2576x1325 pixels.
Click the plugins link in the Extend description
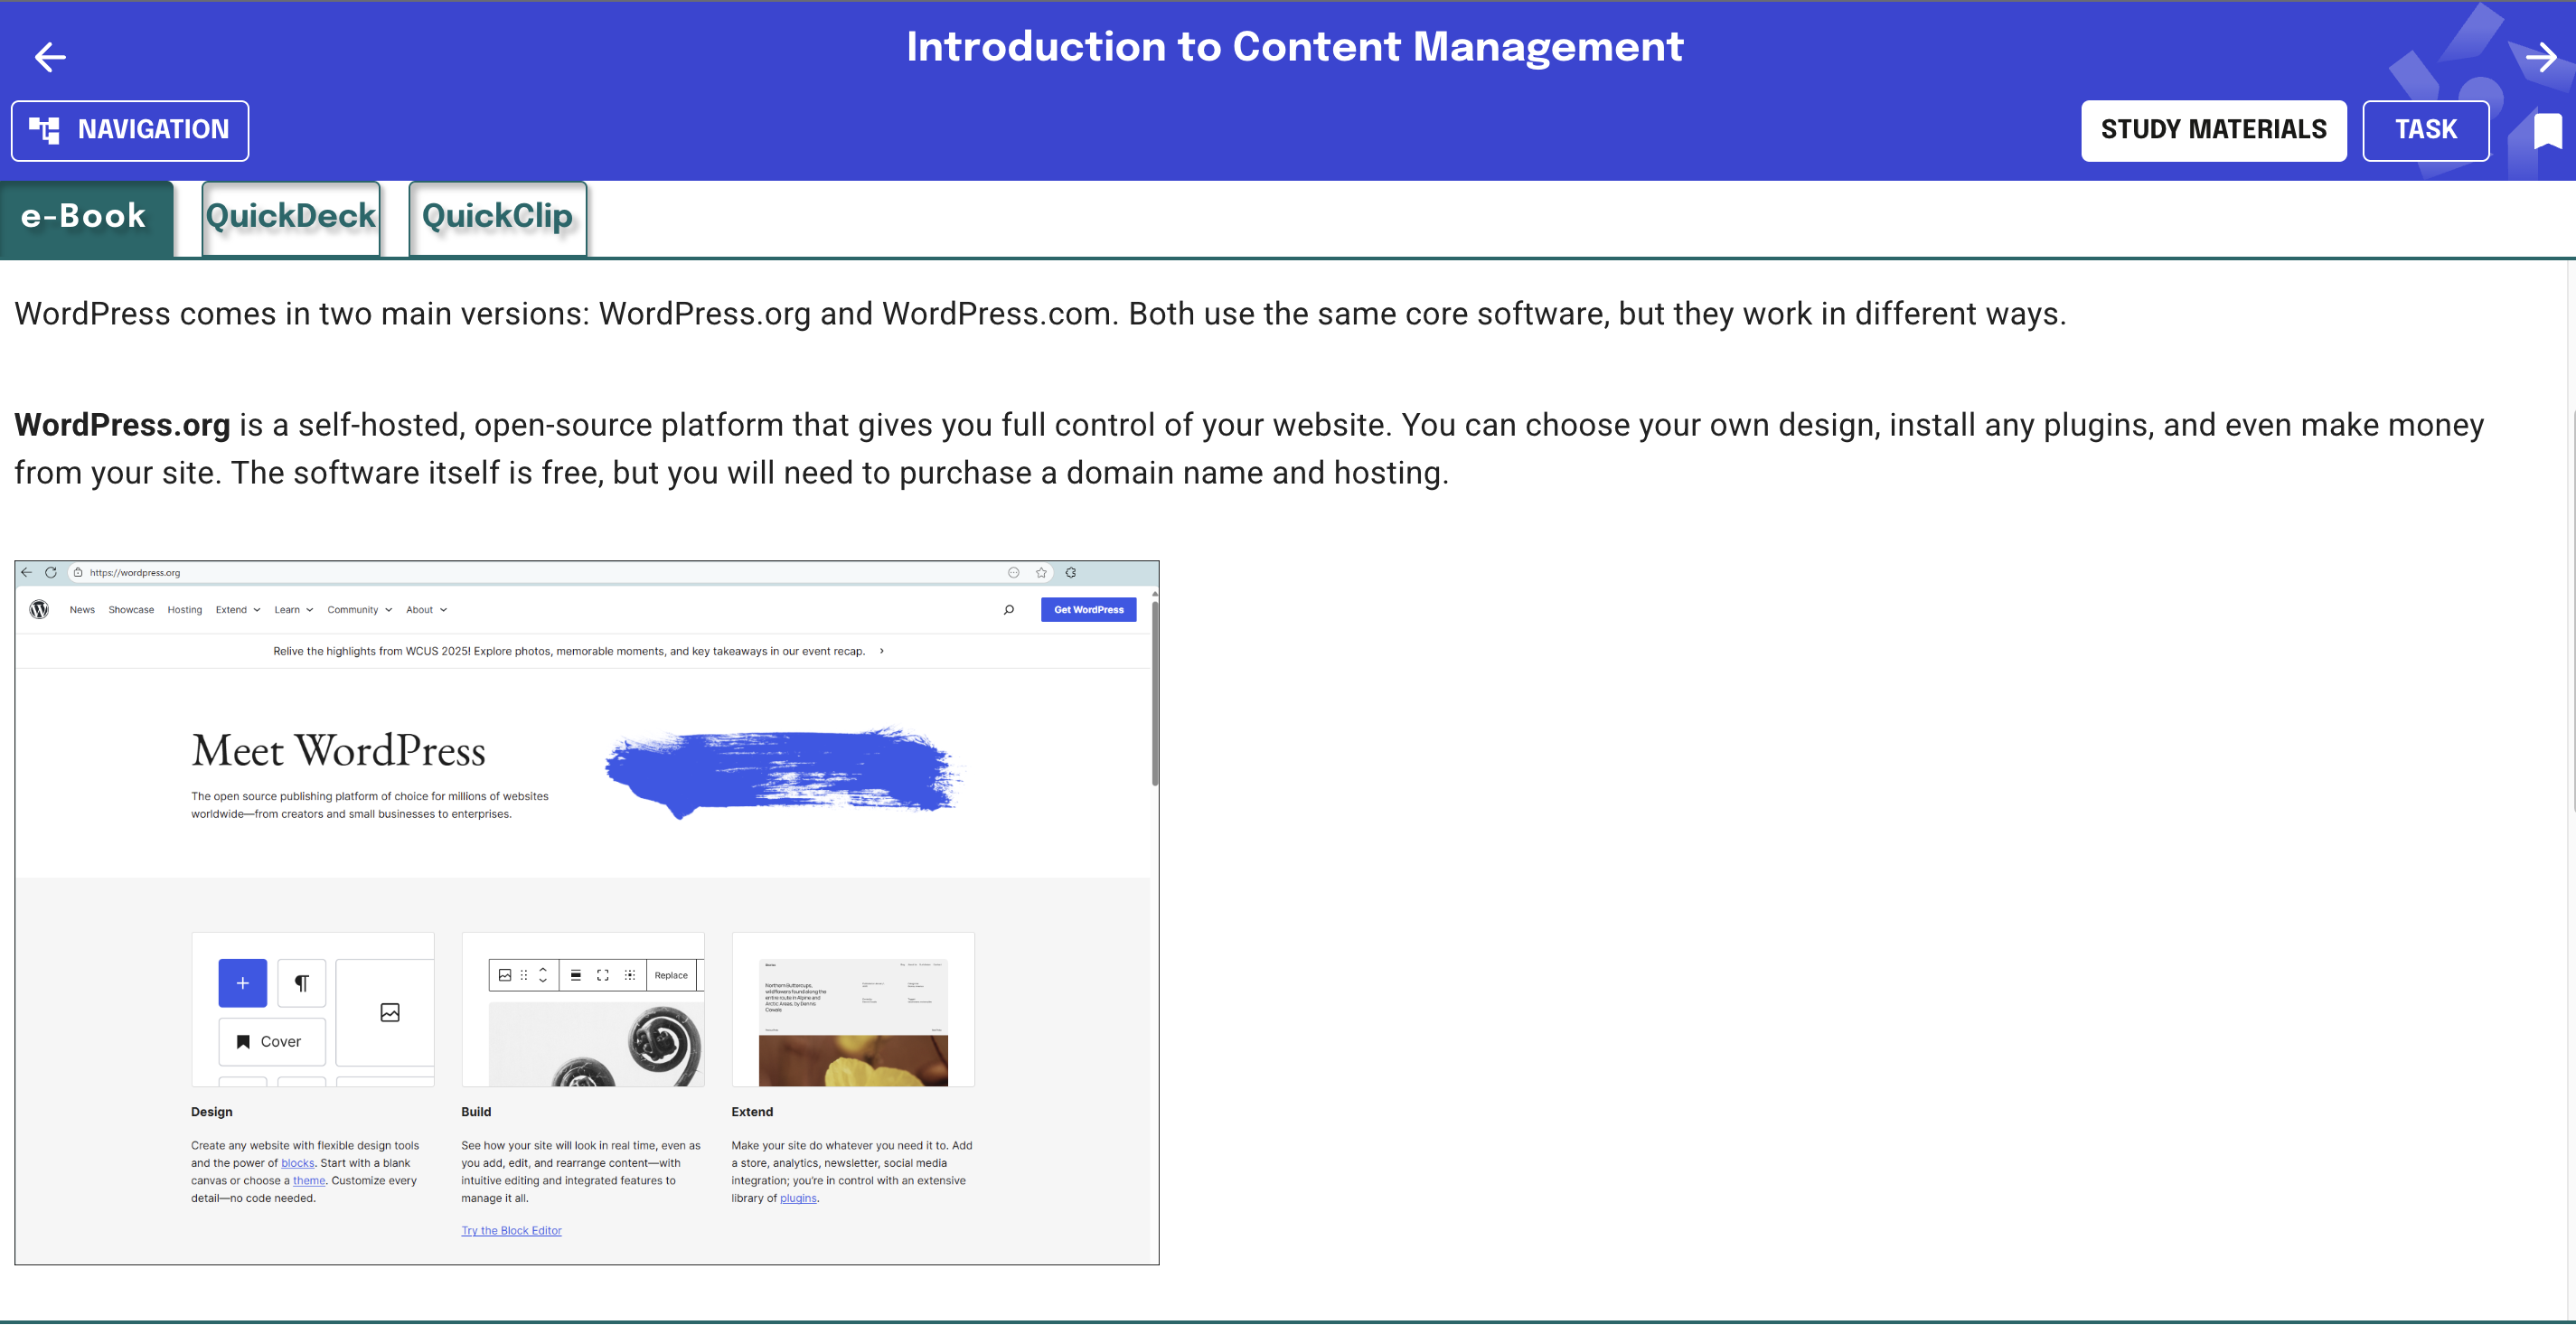click(x=798, y=1198)
